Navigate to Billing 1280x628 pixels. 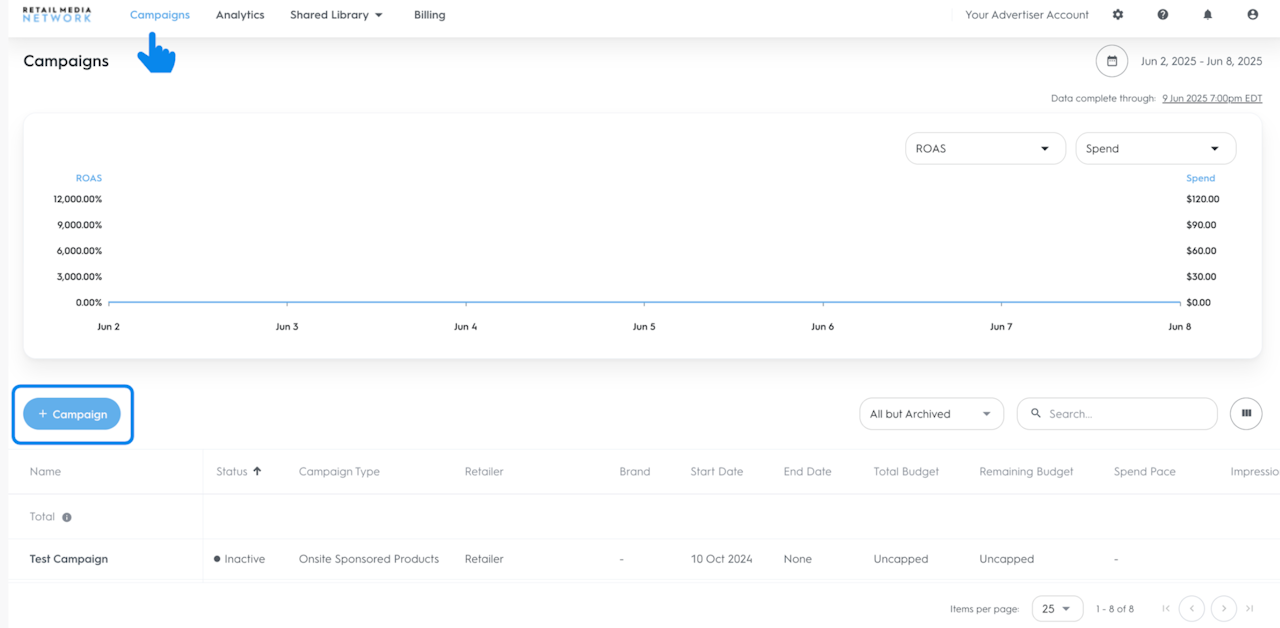[x=429, y=15]
